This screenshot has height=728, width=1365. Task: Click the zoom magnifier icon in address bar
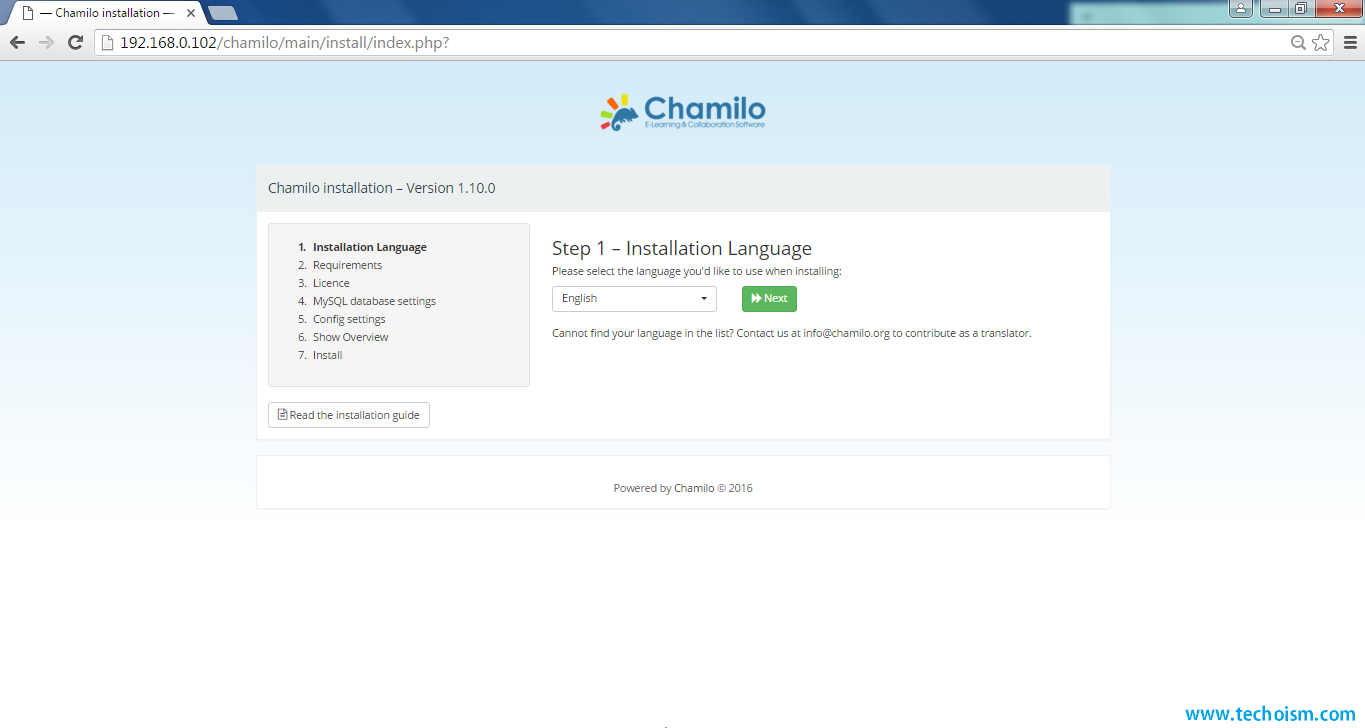[1298, 42]
